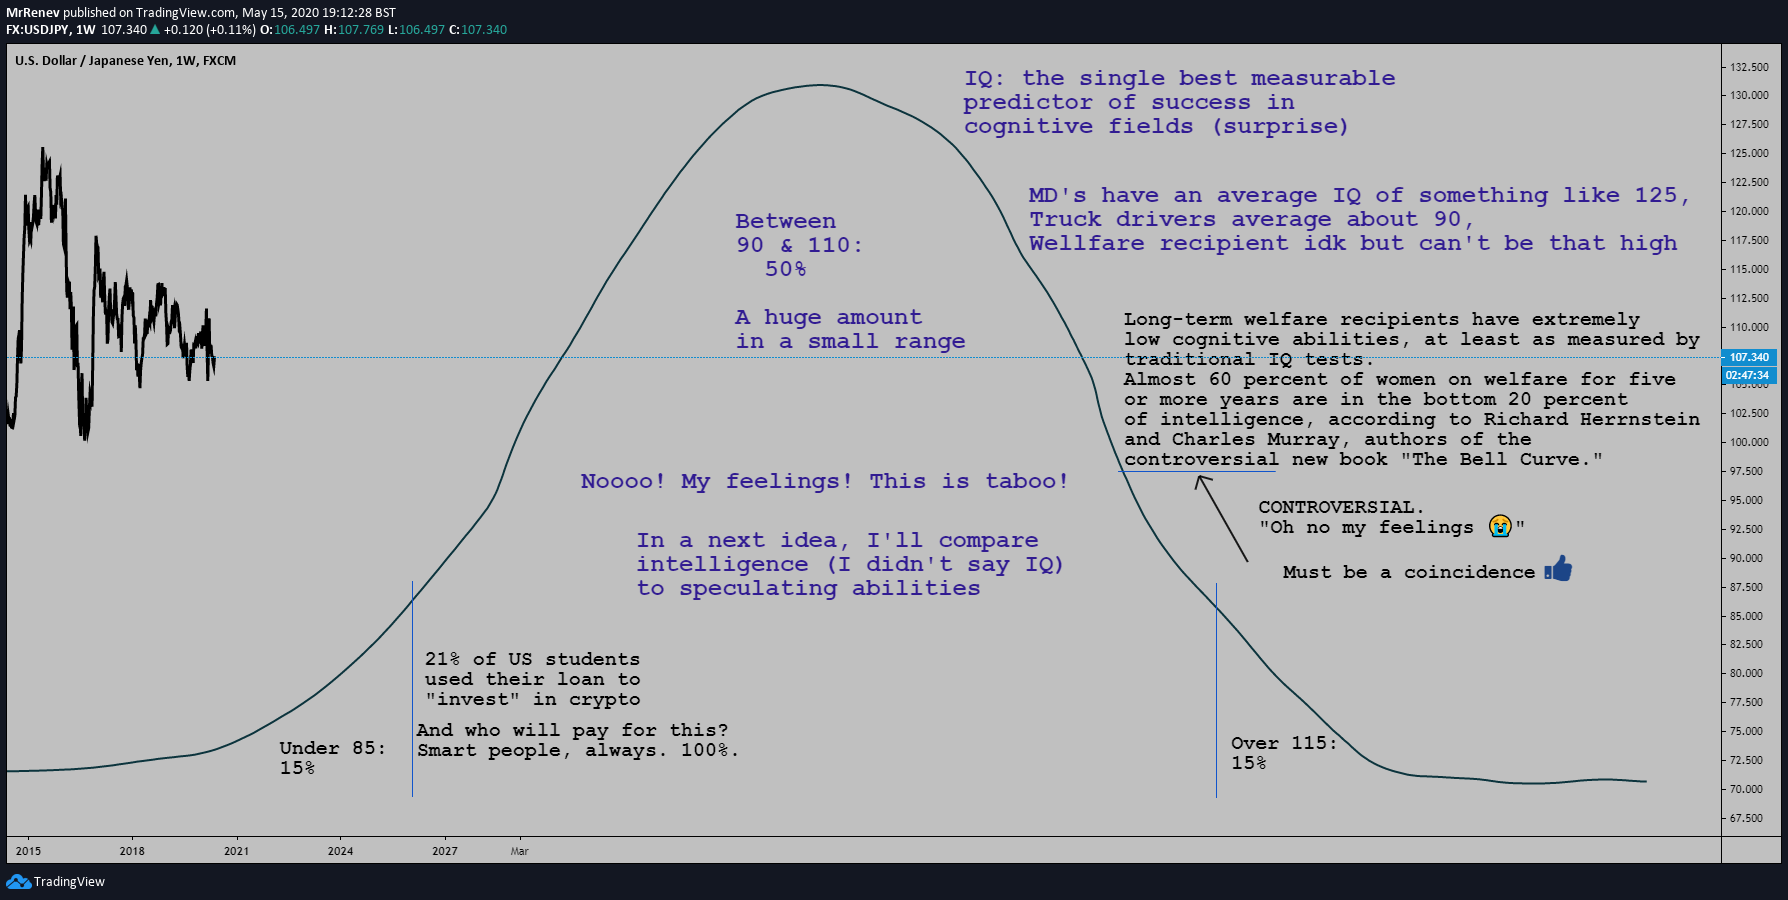
Task: Click the 'Long-term welfare recipients' paragraph
Action: coord(1412,389)
